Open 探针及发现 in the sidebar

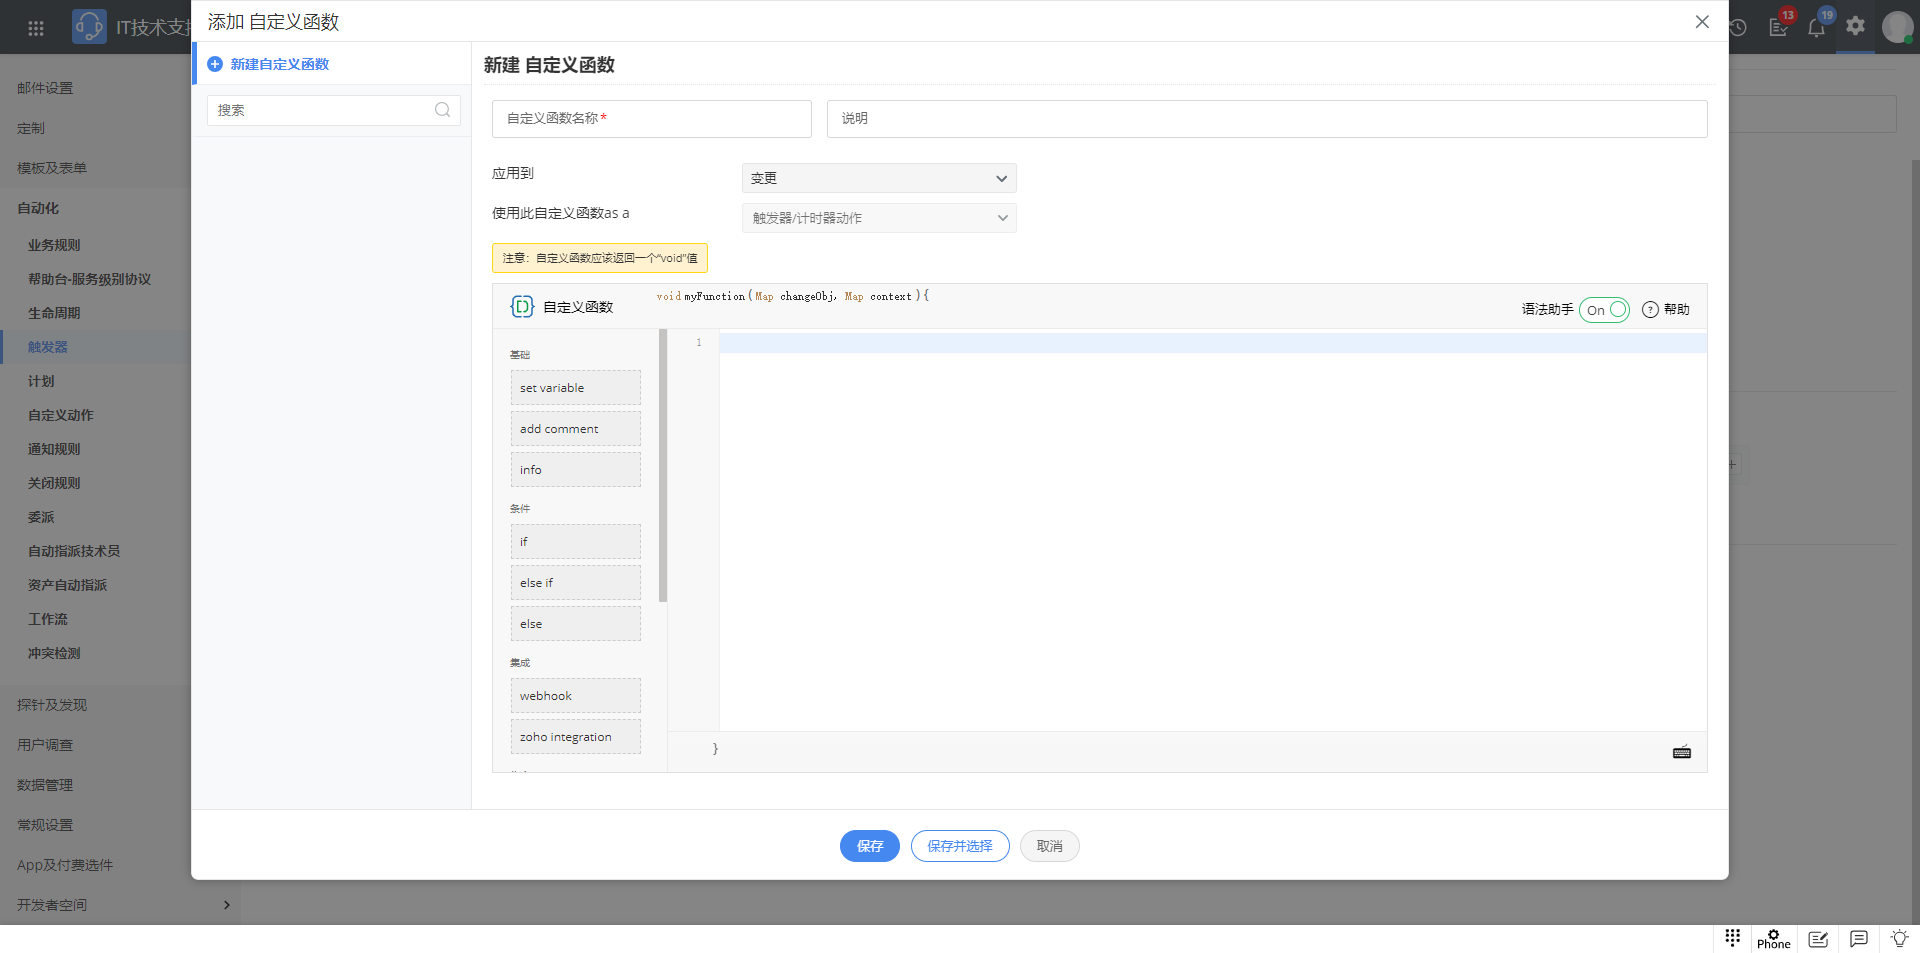(52, 705)
